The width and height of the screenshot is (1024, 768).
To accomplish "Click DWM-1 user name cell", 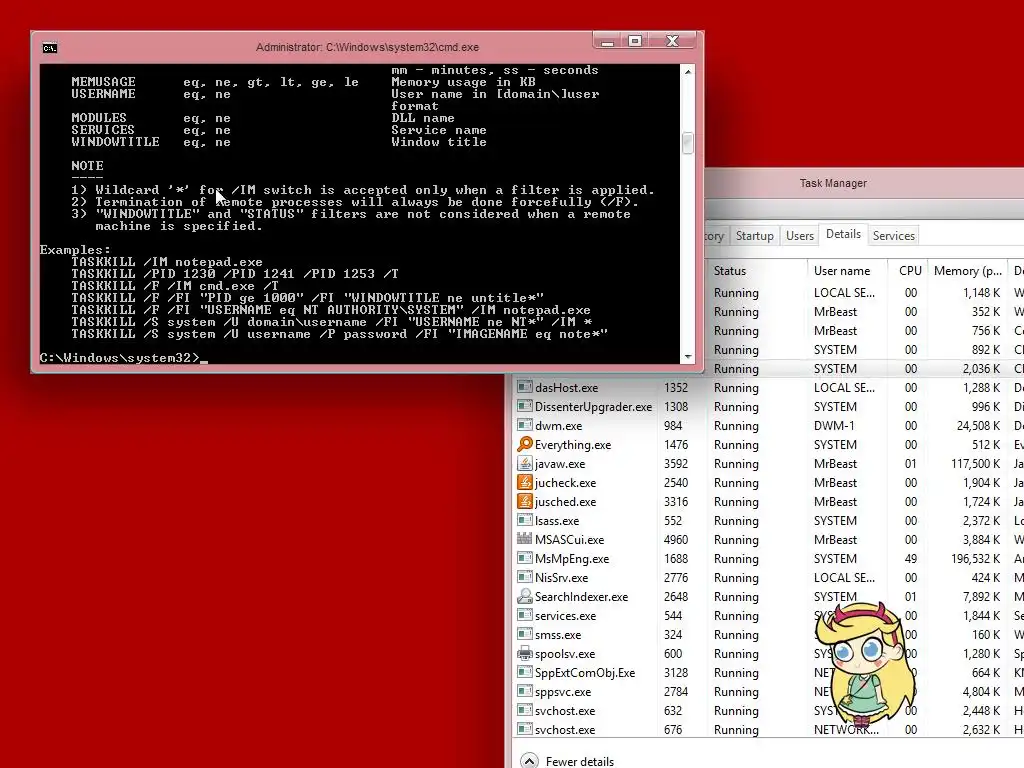I will pos(834,426).
